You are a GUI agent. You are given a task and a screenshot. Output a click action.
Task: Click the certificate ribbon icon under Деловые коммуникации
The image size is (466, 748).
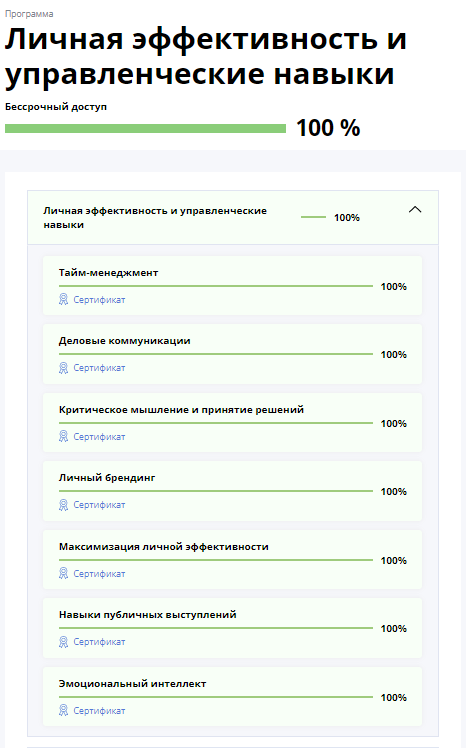[63, 368]
